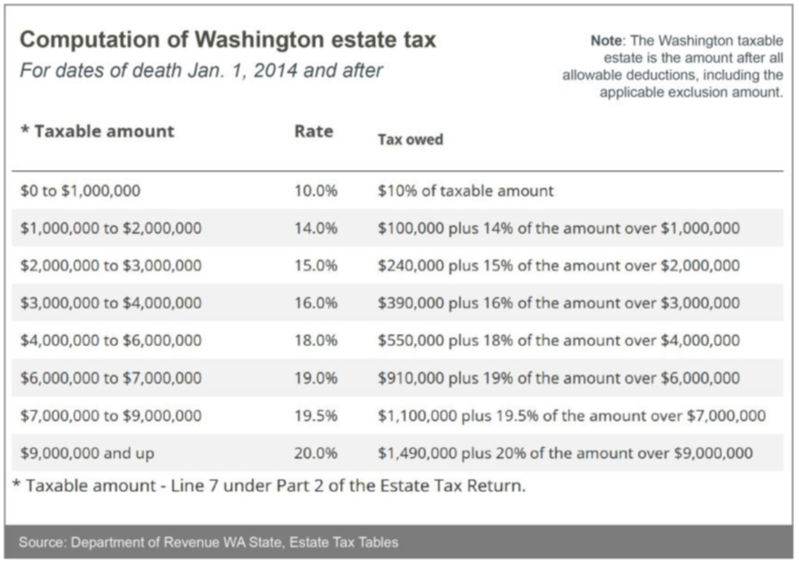
Task: Click the "For dates of death" subtitle
Action: tap(202, 72)
